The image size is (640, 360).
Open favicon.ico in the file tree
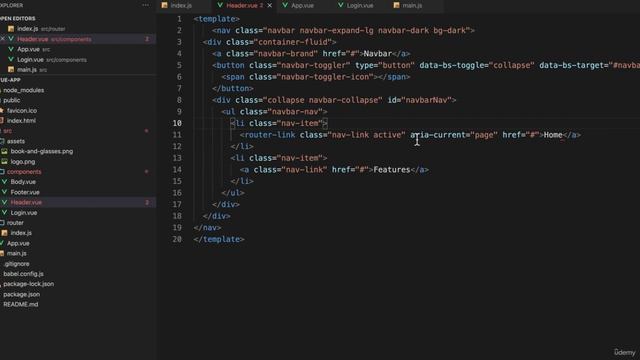22,111
